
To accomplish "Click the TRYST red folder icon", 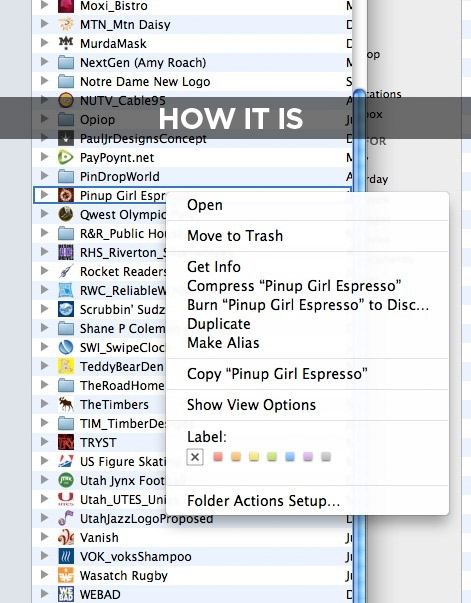I will coord(66,442).
